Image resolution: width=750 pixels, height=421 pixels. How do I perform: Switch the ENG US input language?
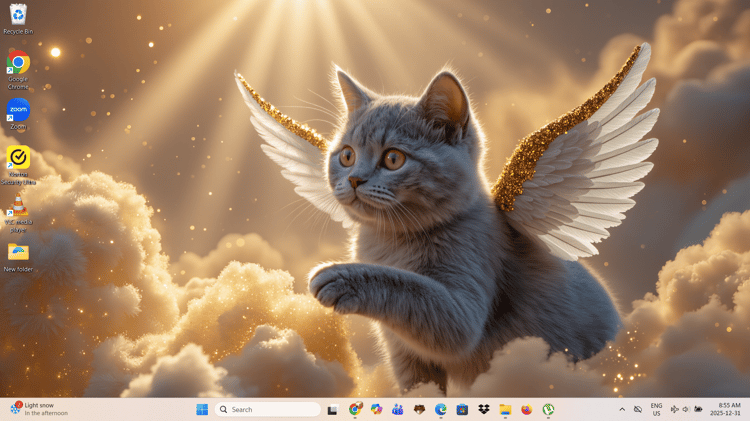coord(656,410)
